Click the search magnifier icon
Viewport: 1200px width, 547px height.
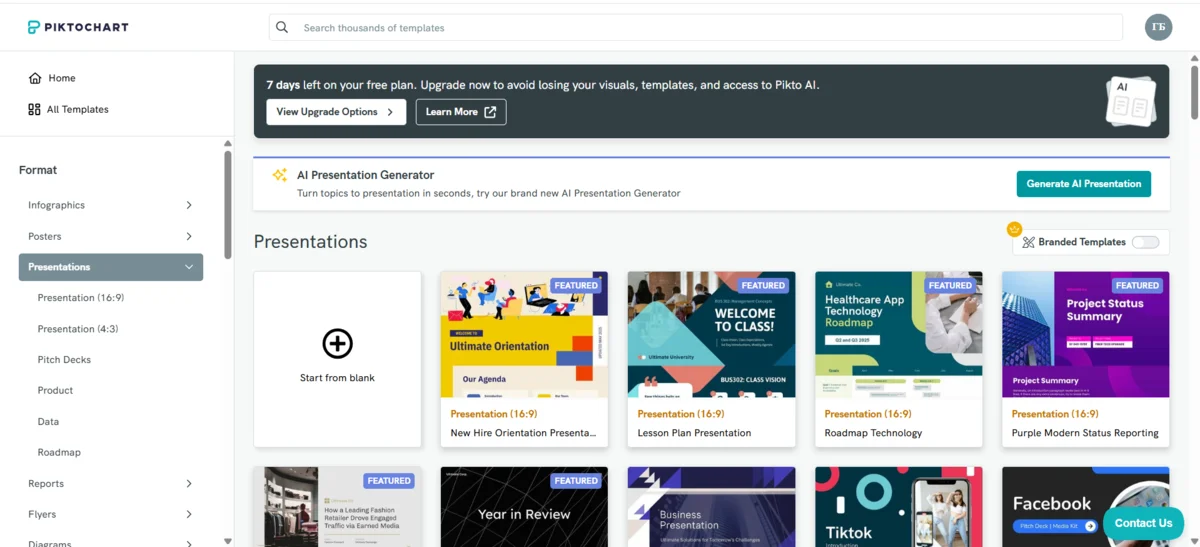click(282, 28)
